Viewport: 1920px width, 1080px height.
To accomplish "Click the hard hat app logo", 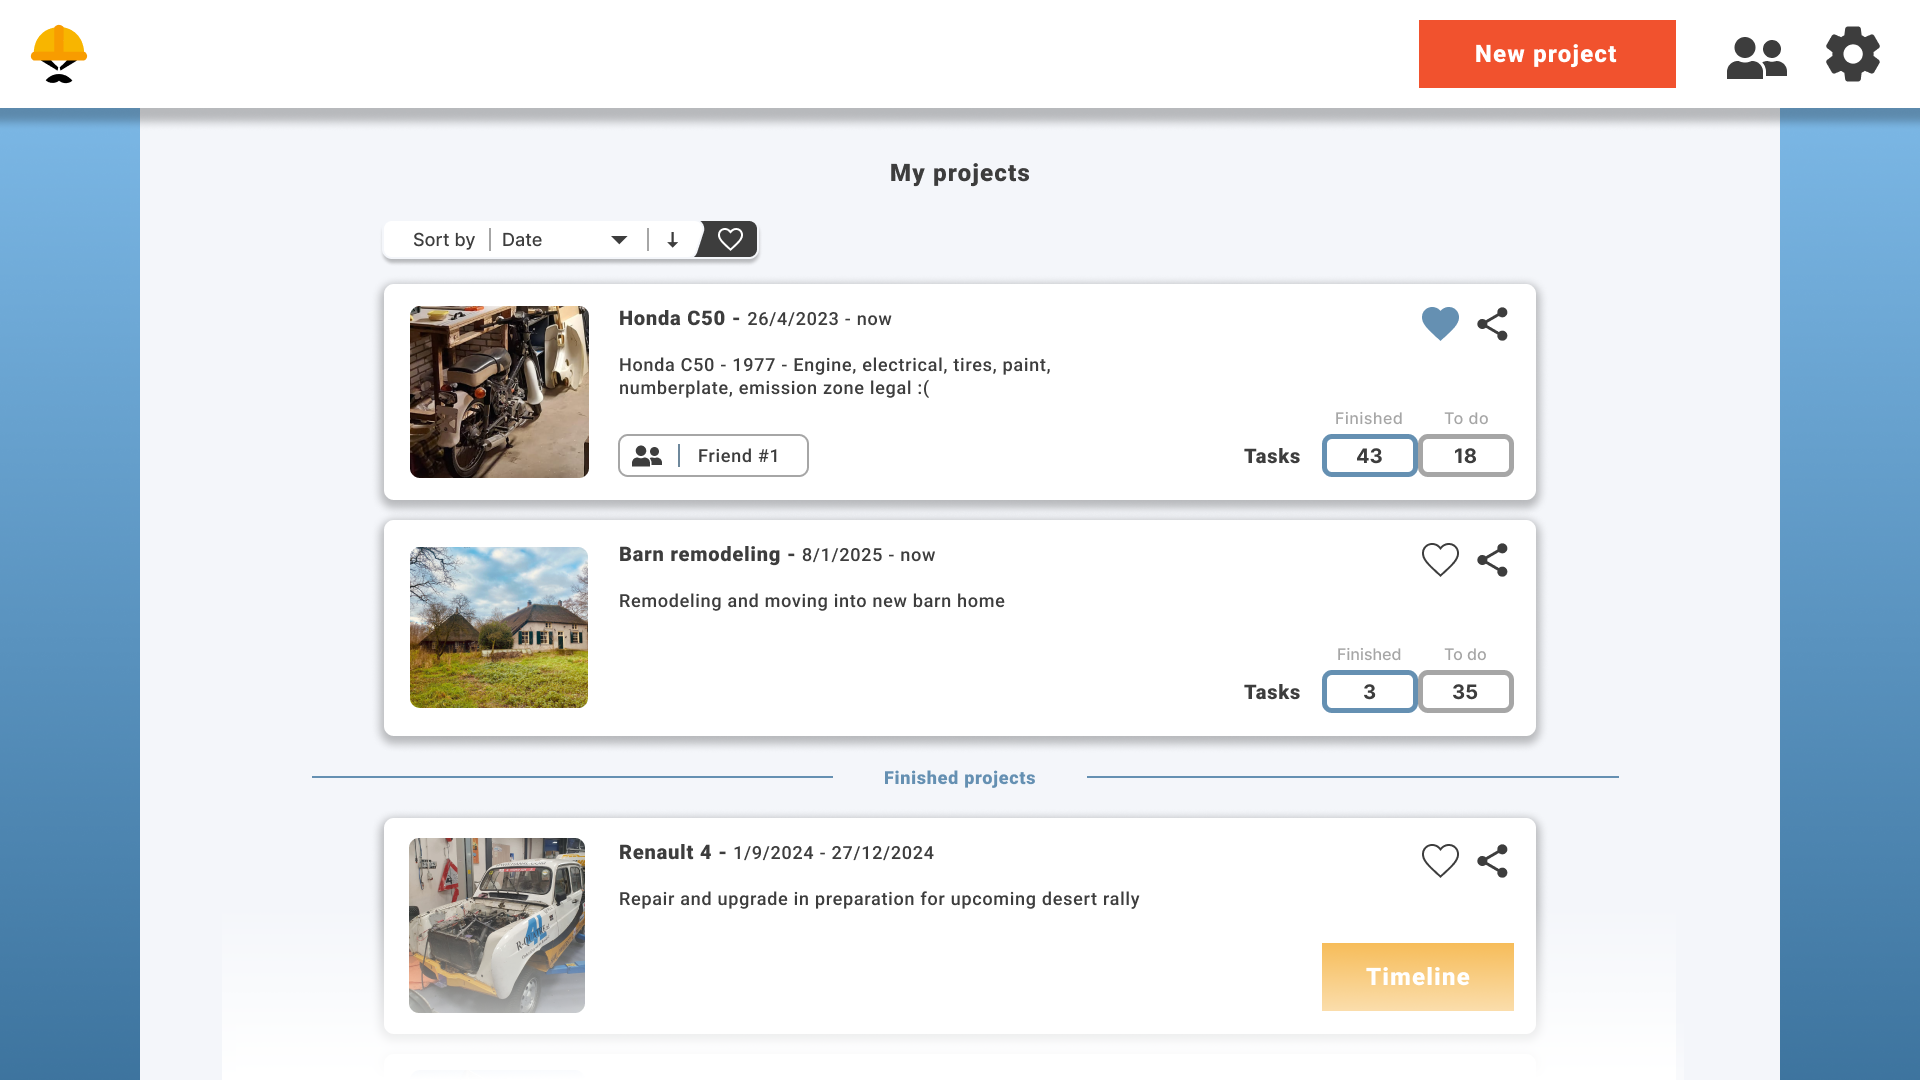I will 59,54.
